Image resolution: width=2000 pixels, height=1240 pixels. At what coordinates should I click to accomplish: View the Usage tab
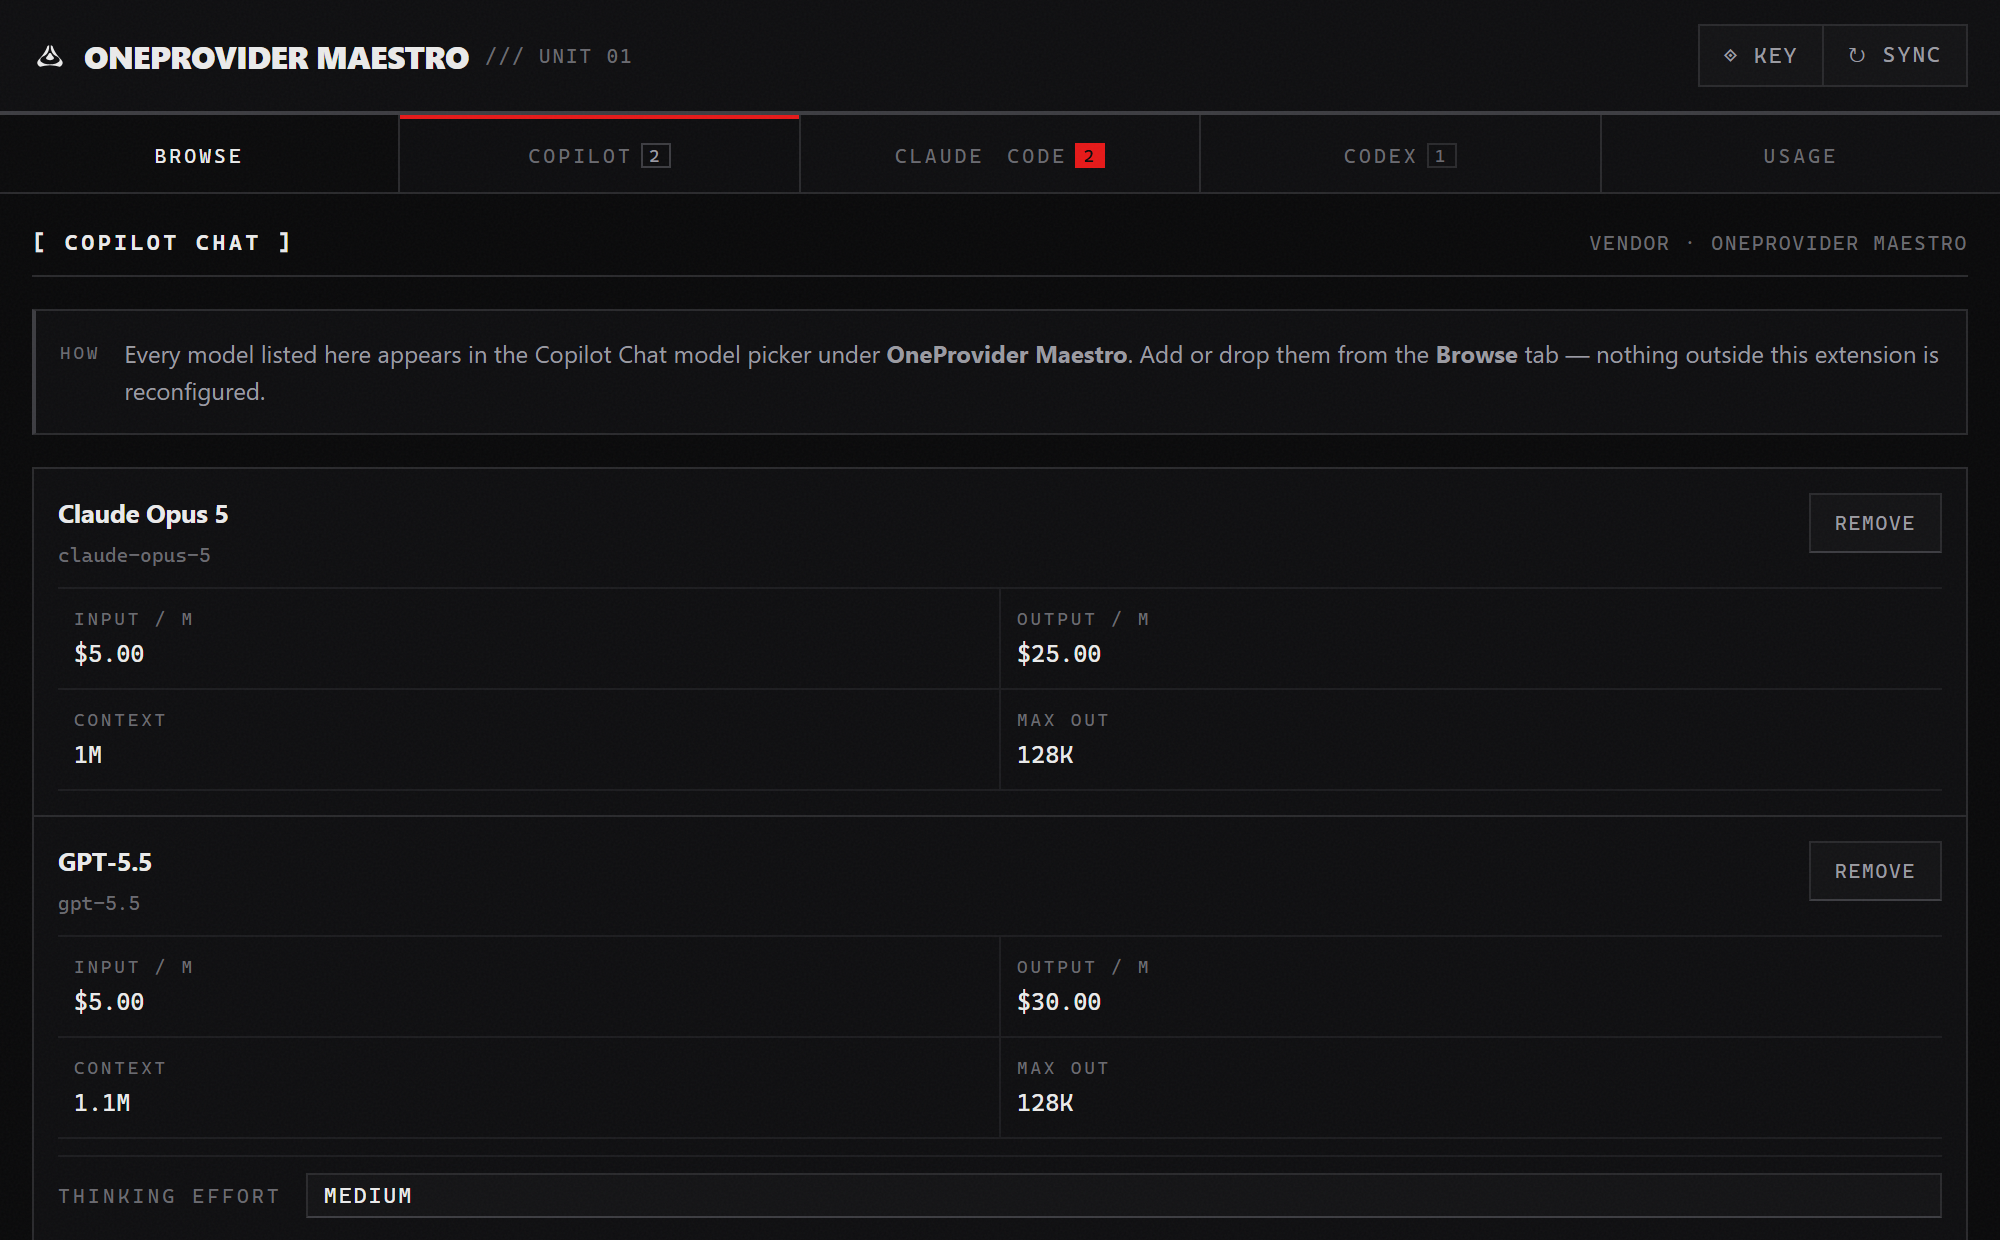point(1800,156)
